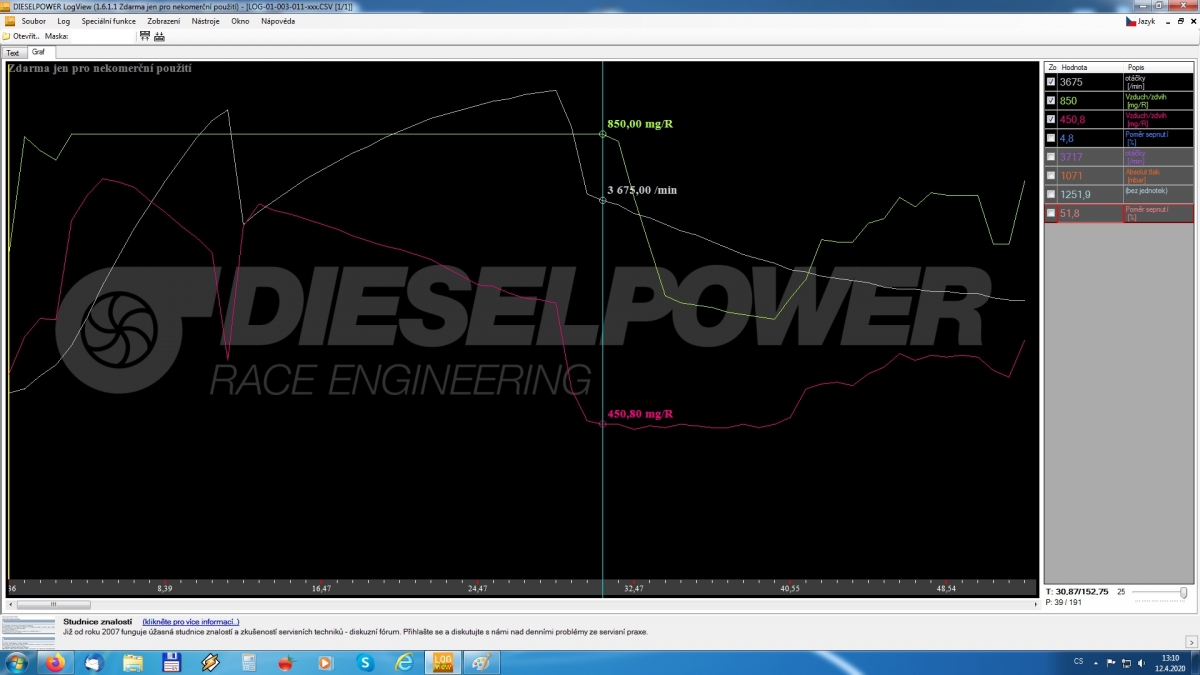Click the scrollbar right arrow under graph
Image resolution: width=1200 pixels, height=675 pixels.
coord(1034,604)
